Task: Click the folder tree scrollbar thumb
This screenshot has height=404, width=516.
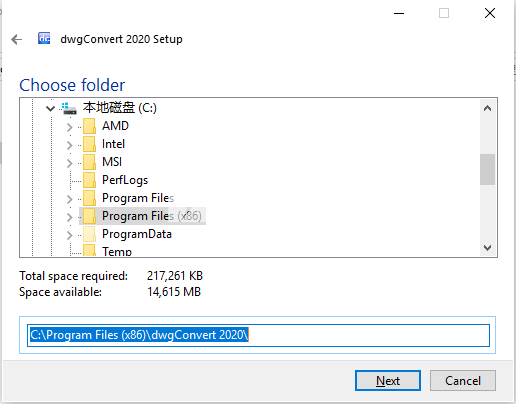Action: tap(487, 169)
